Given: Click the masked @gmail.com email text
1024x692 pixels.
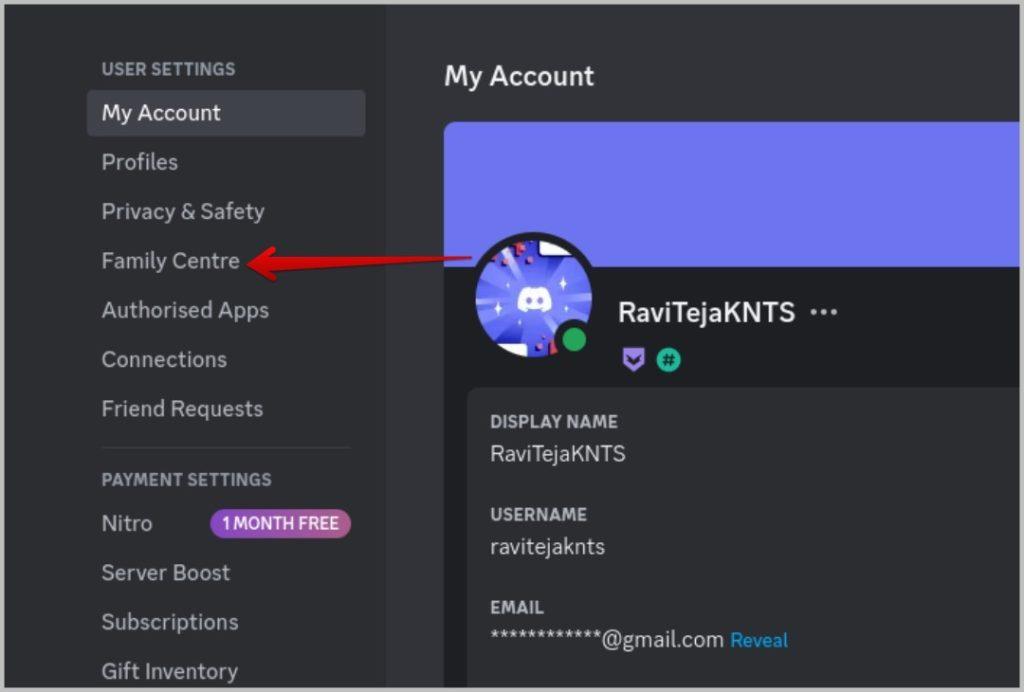Looking at the screenshot, I should pos(607,639).
